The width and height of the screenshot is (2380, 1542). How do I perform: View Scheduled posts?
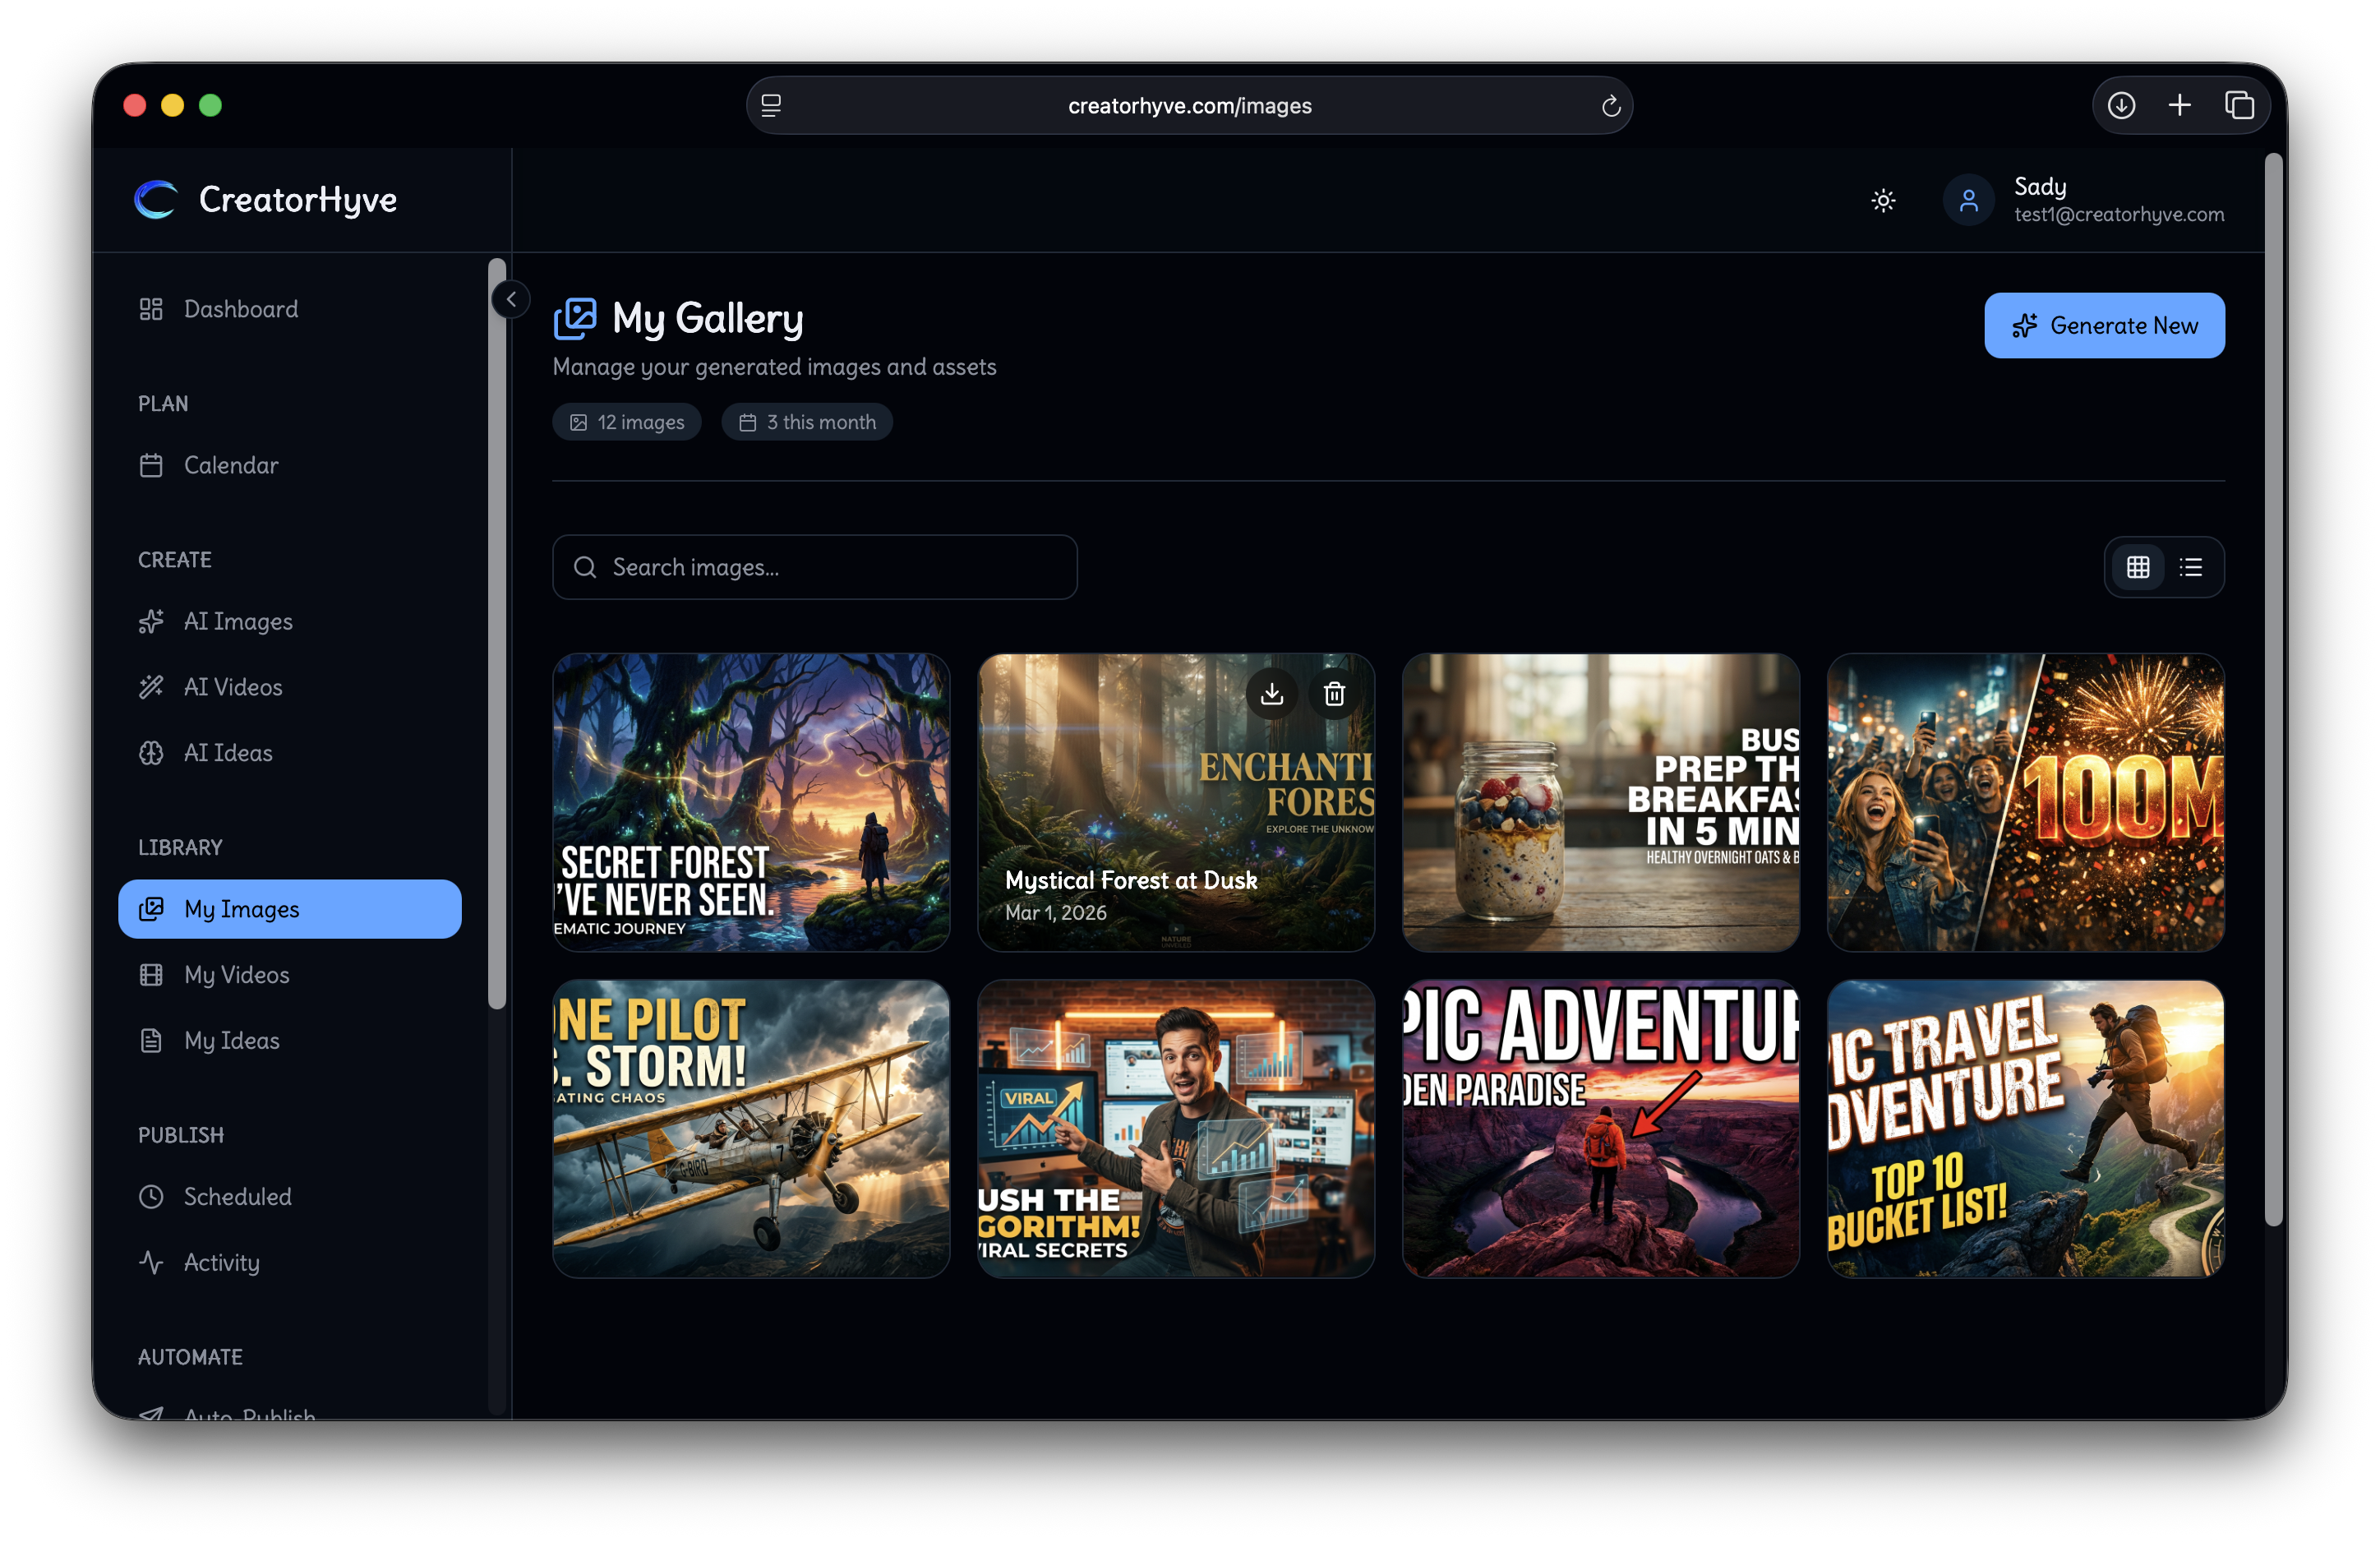pos(237,1196)
